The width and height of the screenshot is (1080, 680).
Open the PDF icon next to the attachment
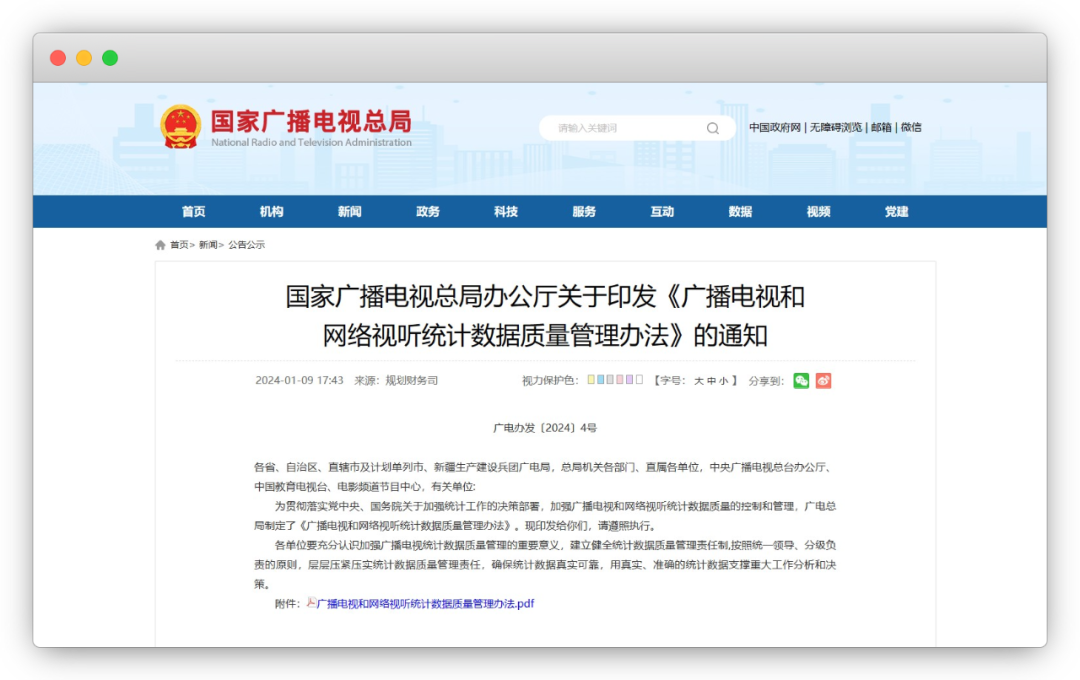coord(313,604)
